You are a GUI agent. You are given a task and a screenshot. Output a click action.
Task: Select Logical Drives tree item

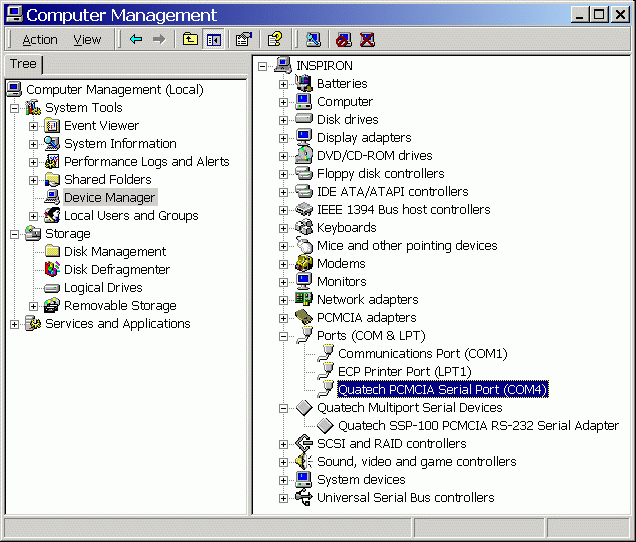pos(103,288)
